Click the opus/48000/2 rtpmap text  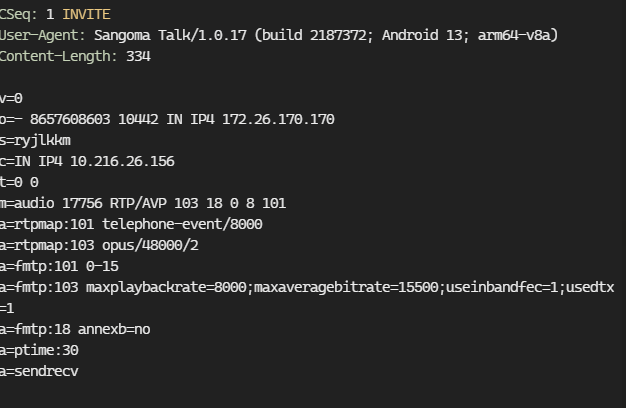point(151,246)
